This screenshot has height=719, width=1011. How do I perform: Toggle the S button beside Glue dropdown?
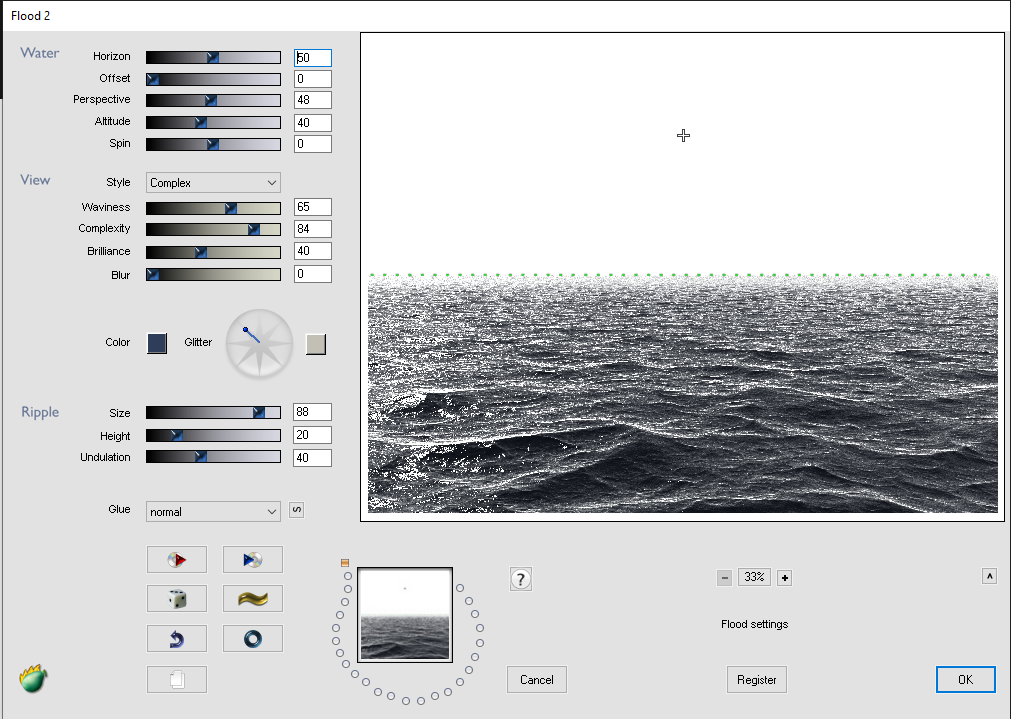coord(296,510)
